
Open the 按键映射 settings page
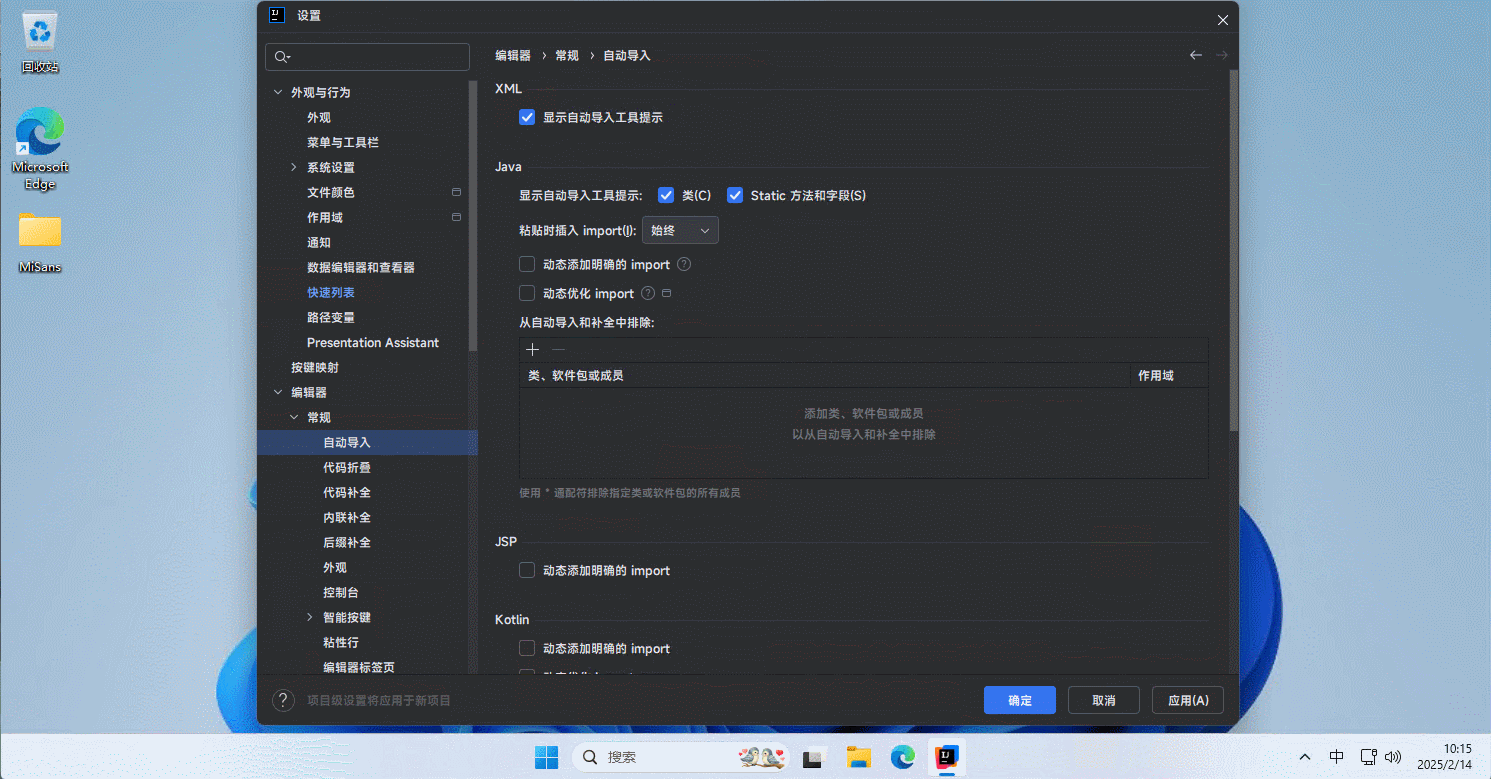pos(315,368)
